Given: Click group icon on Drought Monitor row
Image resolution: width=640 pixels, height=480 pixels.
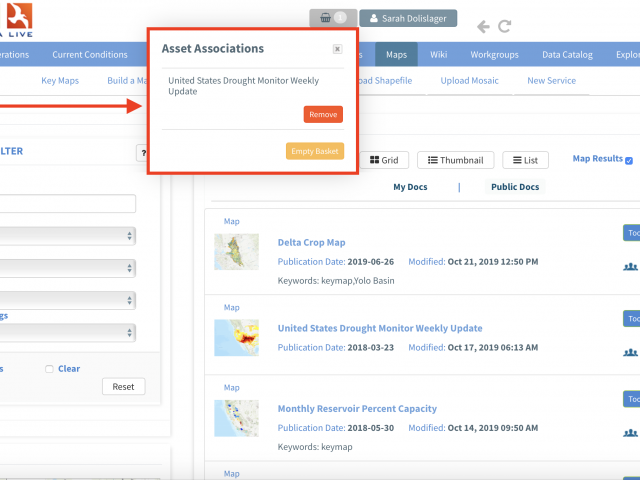Looking at the screenshot, I should tap(630, 352).
